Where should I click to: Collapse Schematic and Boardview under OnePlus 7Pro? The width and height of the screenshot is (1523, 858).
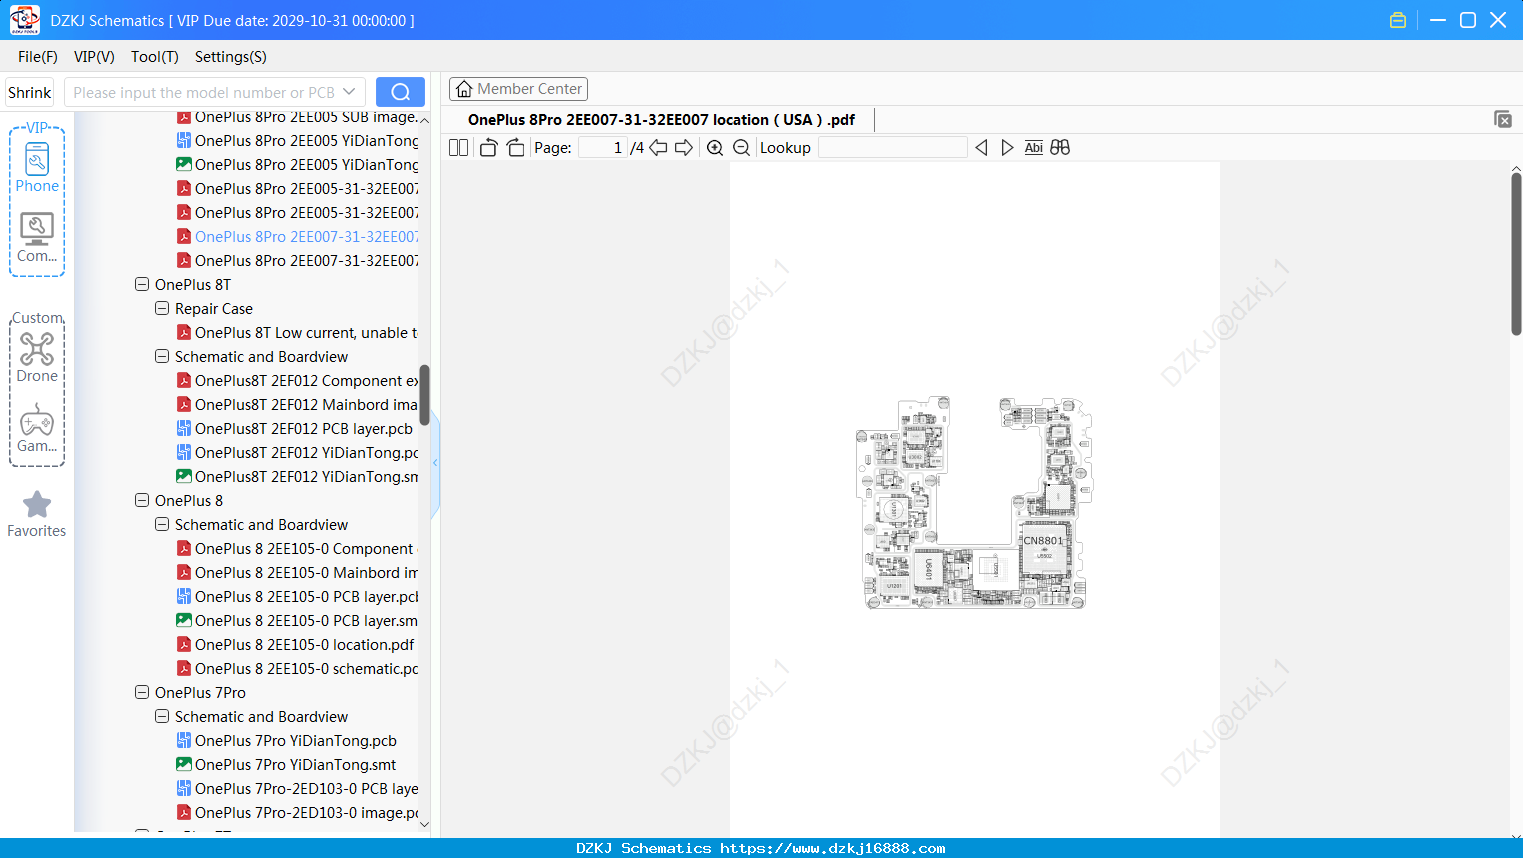point(162,716)
